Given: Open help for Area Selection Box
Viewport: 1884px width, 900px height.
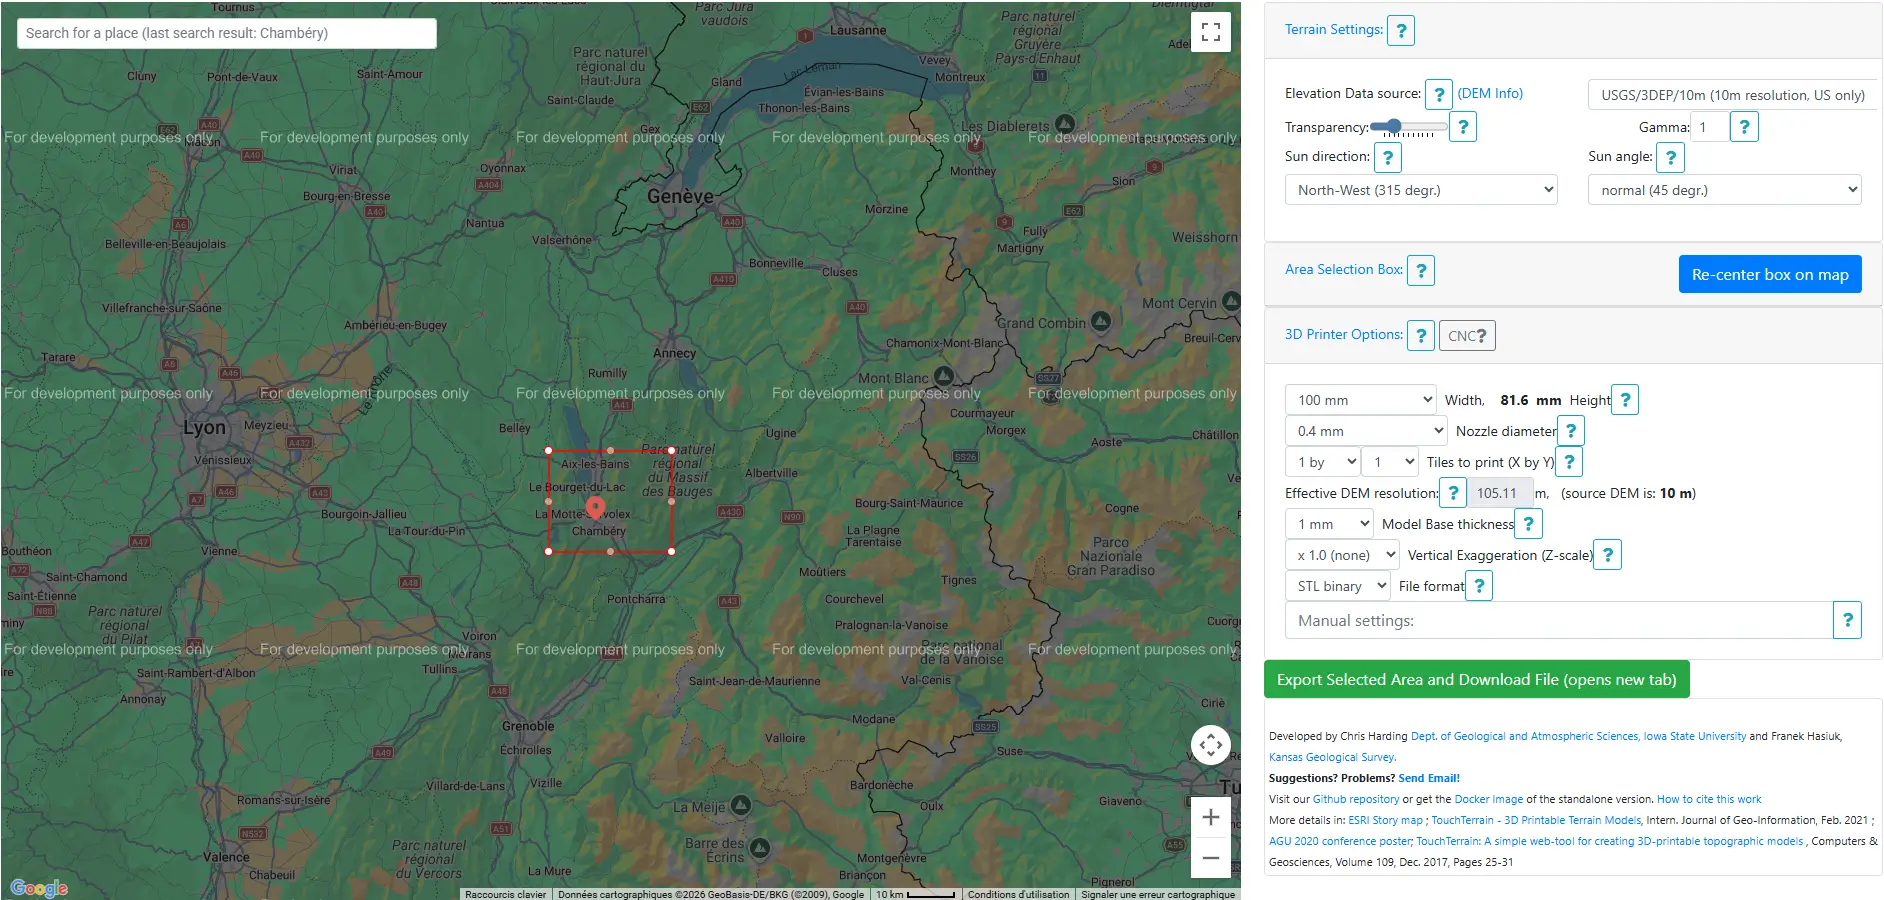Looking at the screenshot, I should (x=1421, y=270).
